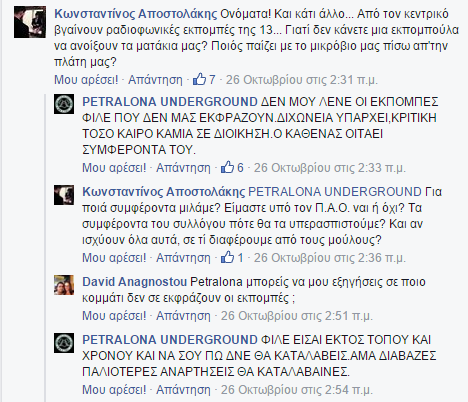Open tagged PETRALONA UNDERGROUND mention in 2:36 reply
The height and width of the screenshot is (402, 468).
[x=335, y=192]
